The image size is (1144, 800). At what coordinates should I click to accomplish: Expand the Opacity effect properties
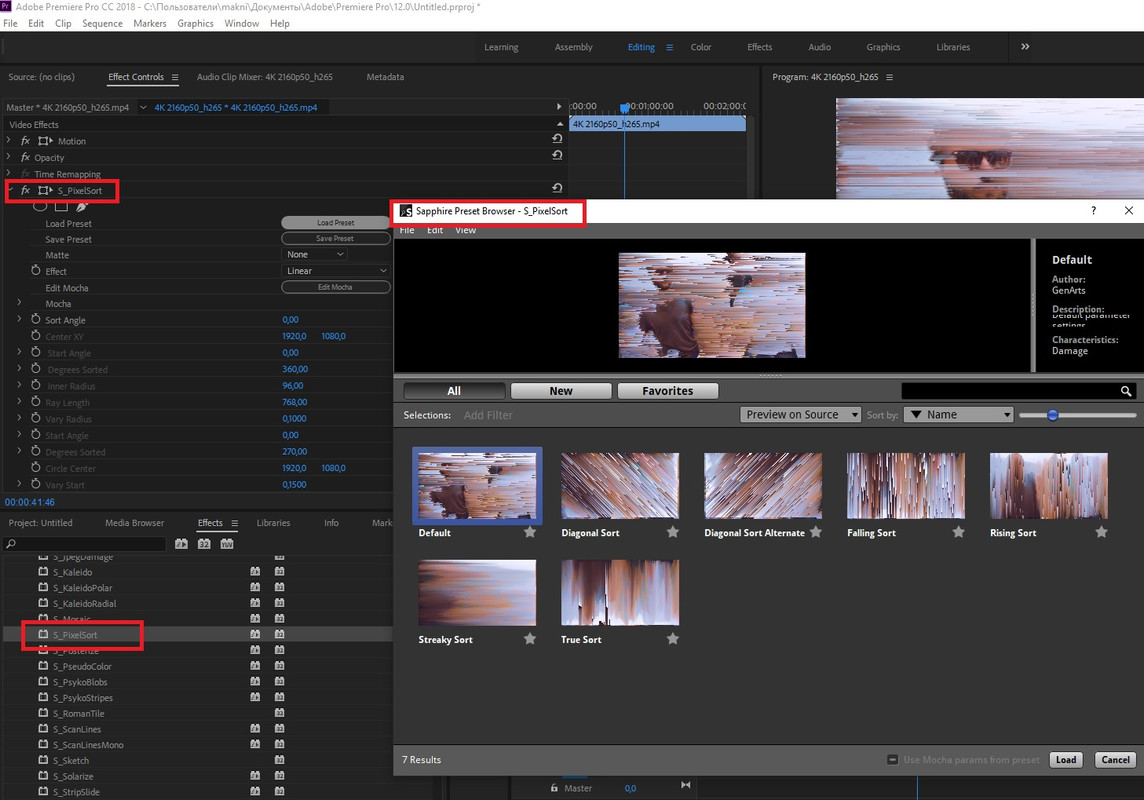coord(9,156)
